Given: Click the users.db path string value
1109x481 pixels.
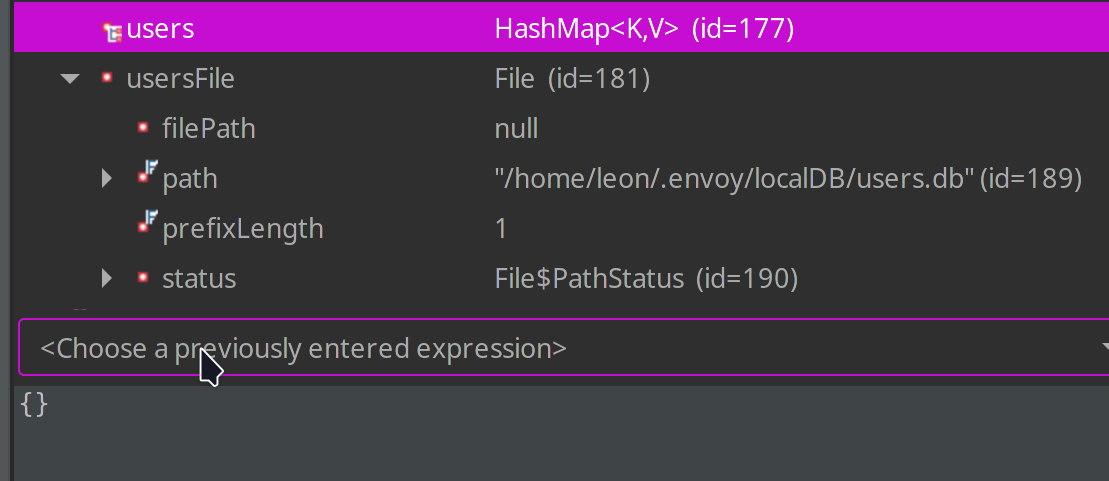Looking at the screenshot, I should (x=735, y=179).
